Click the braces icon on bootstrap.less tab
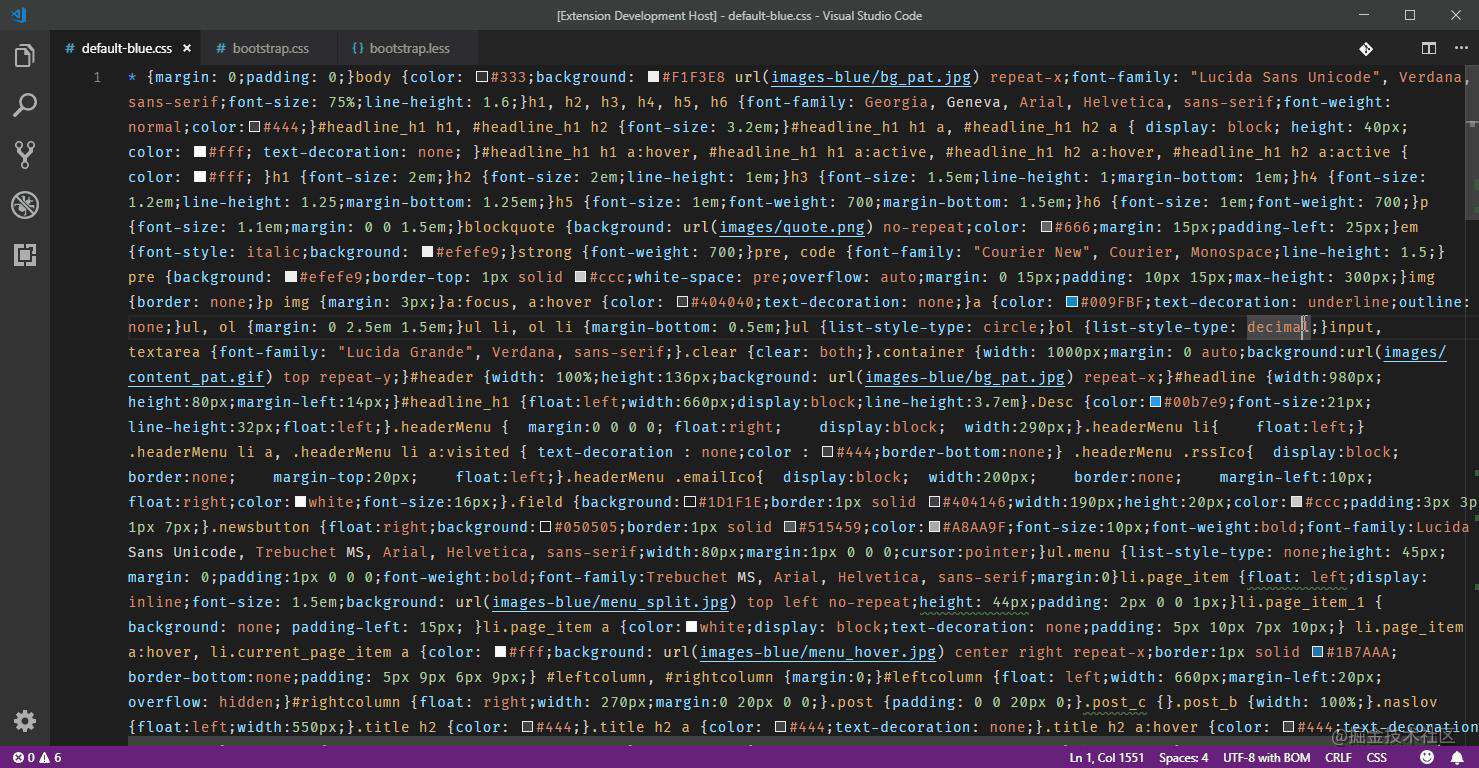The width and height of the screenshot is (1479, 768). click(x=358, y=48)
